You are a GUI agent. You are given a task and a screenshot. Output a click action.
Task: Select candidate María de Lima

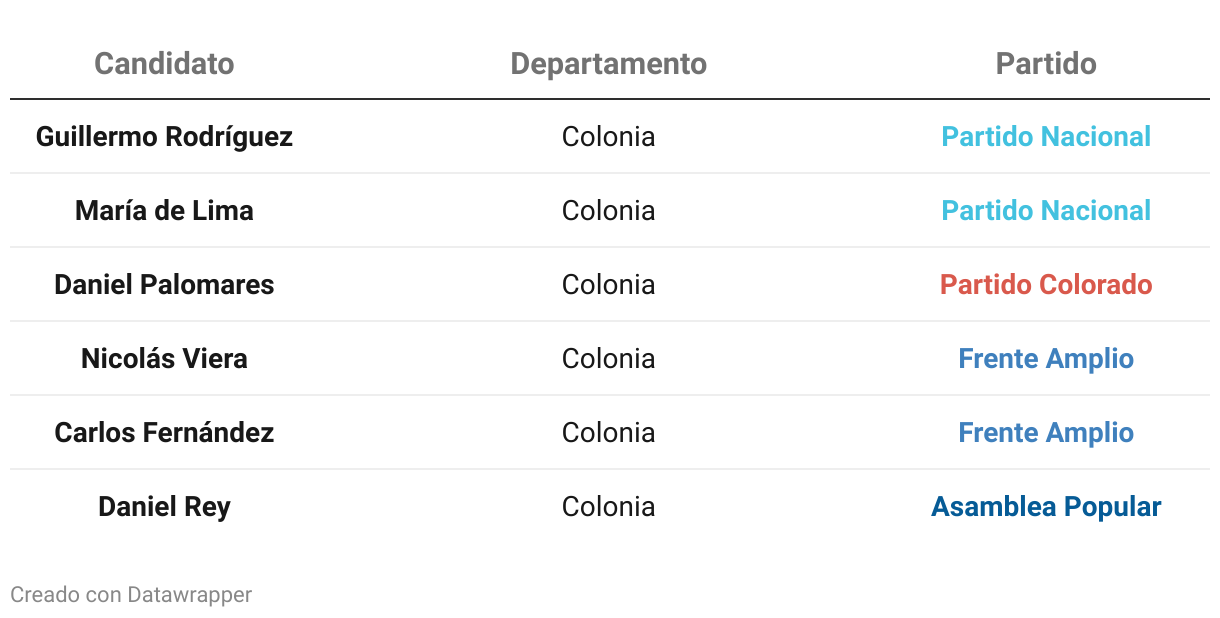164,211
